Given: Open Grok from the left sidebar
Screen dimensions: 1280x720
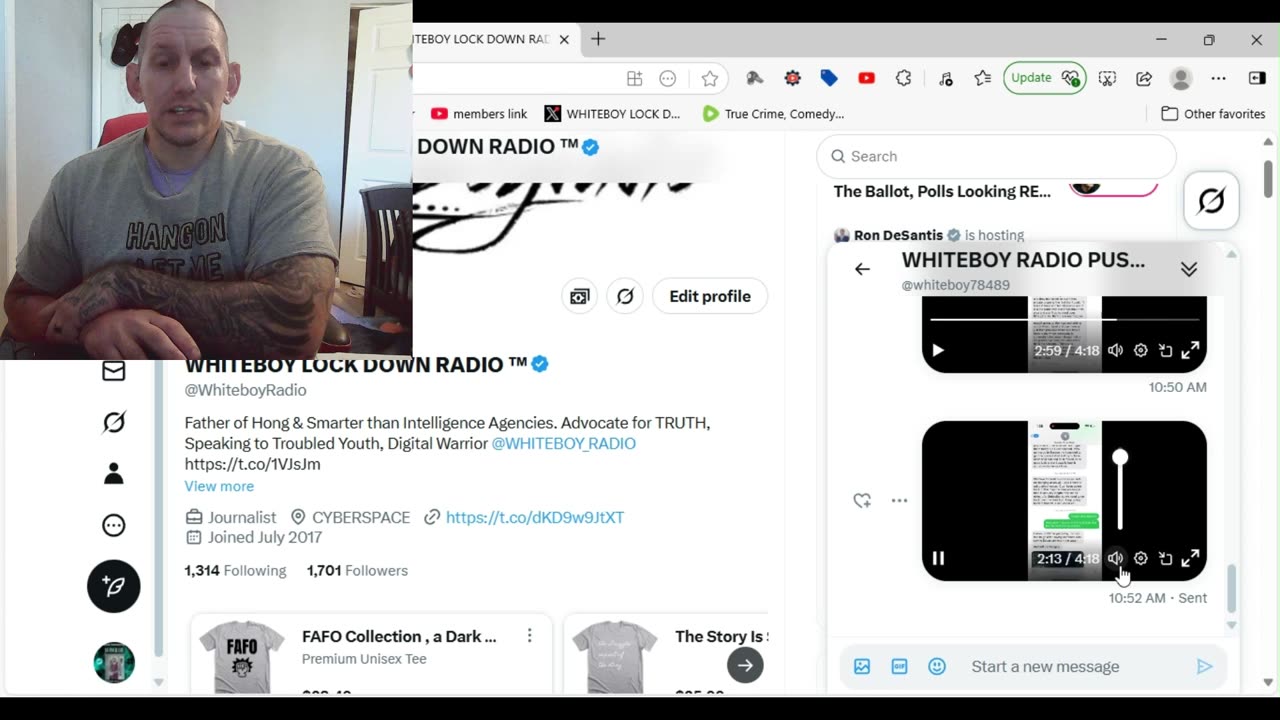Looking at the screenshot, I should pyautogui.click(x=114, y=422).
